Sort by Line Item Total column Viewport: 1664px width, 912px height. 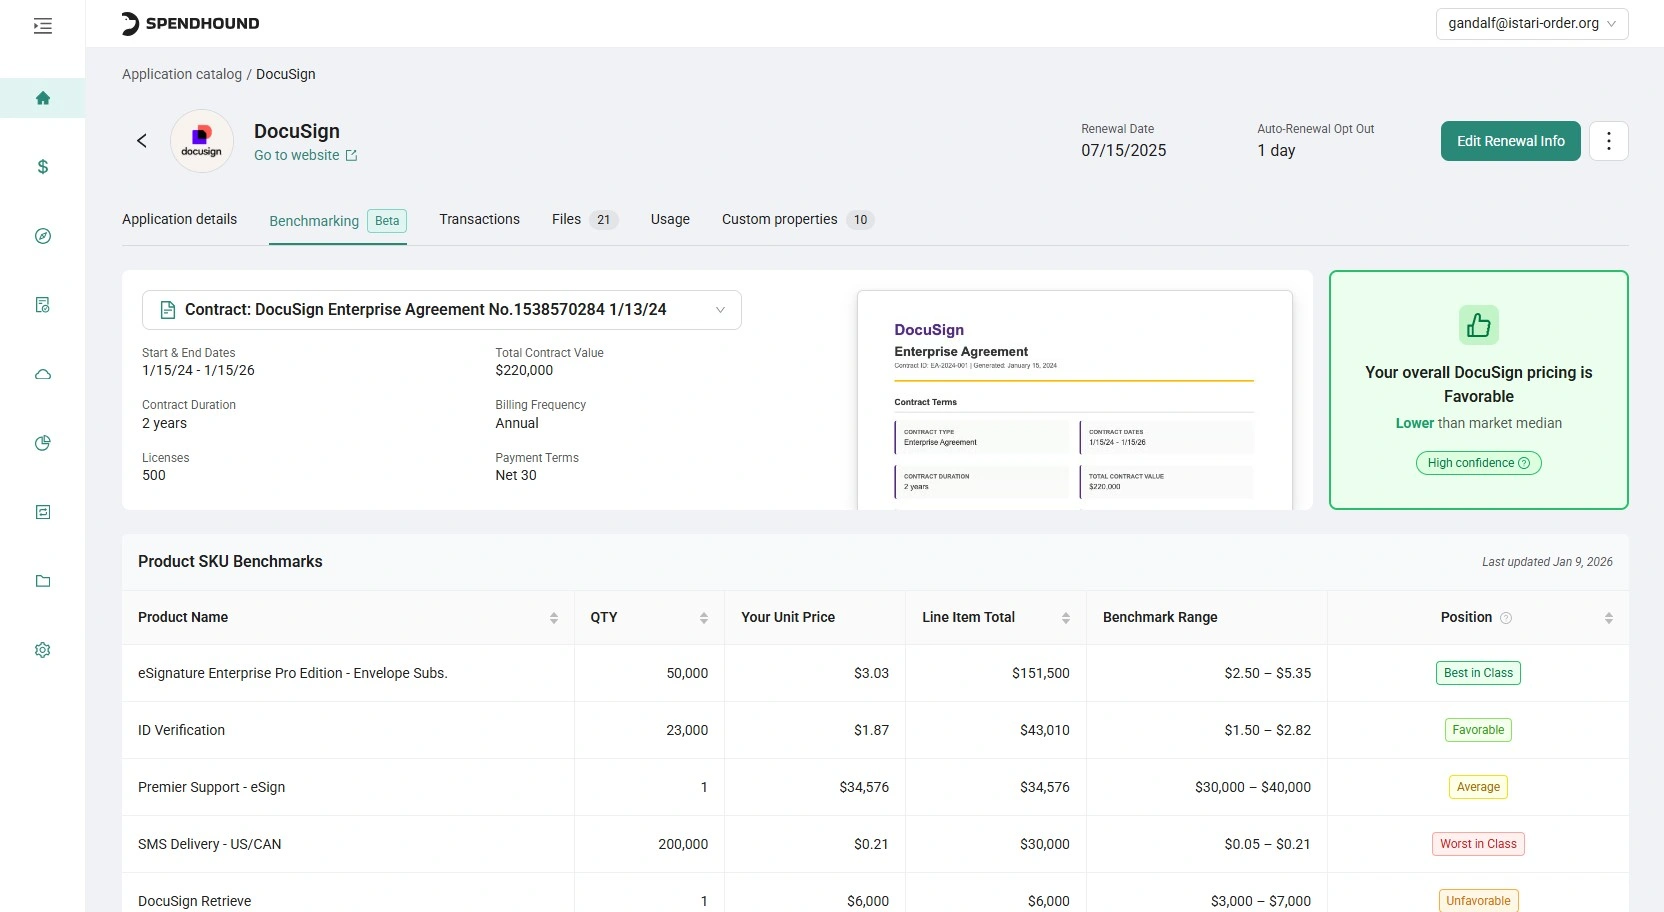(1065, 618)
